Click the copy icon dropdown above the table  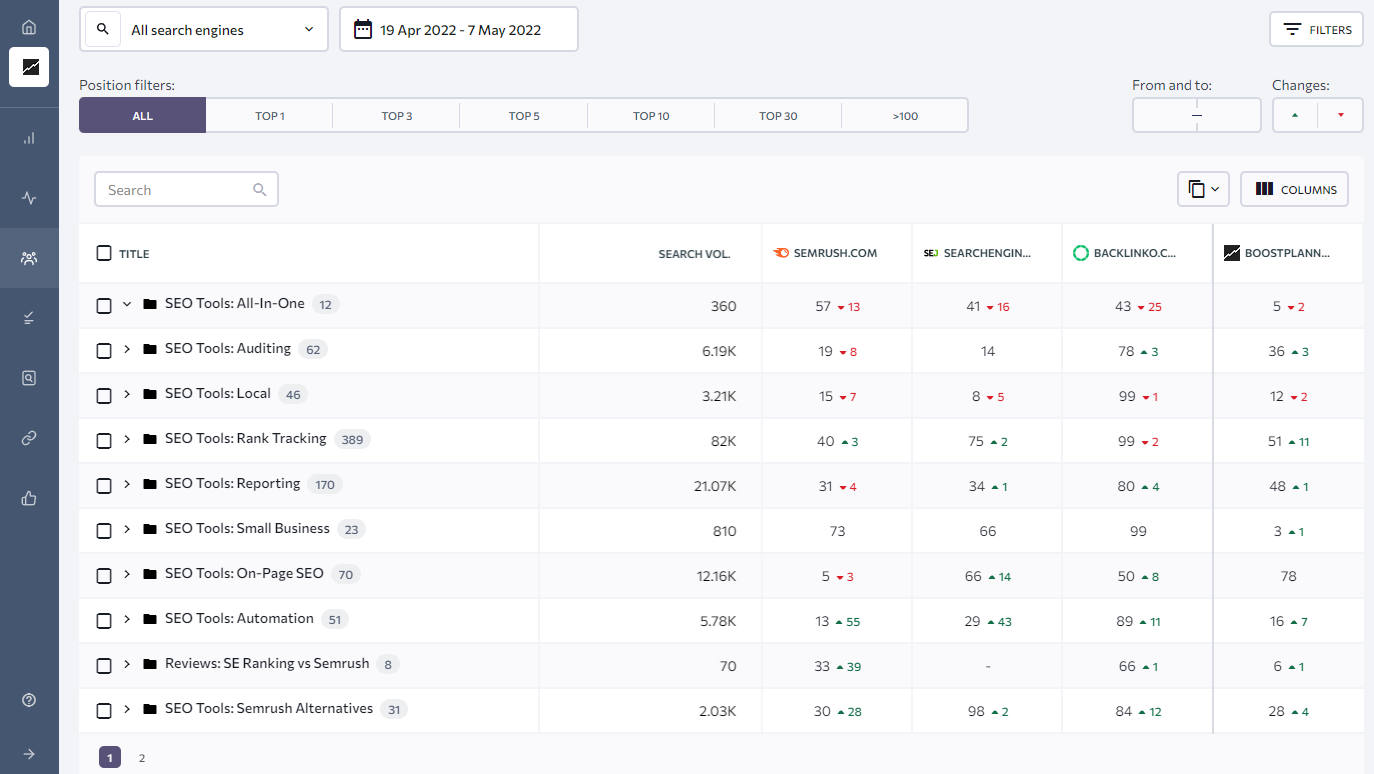[x=1203, y=189]
